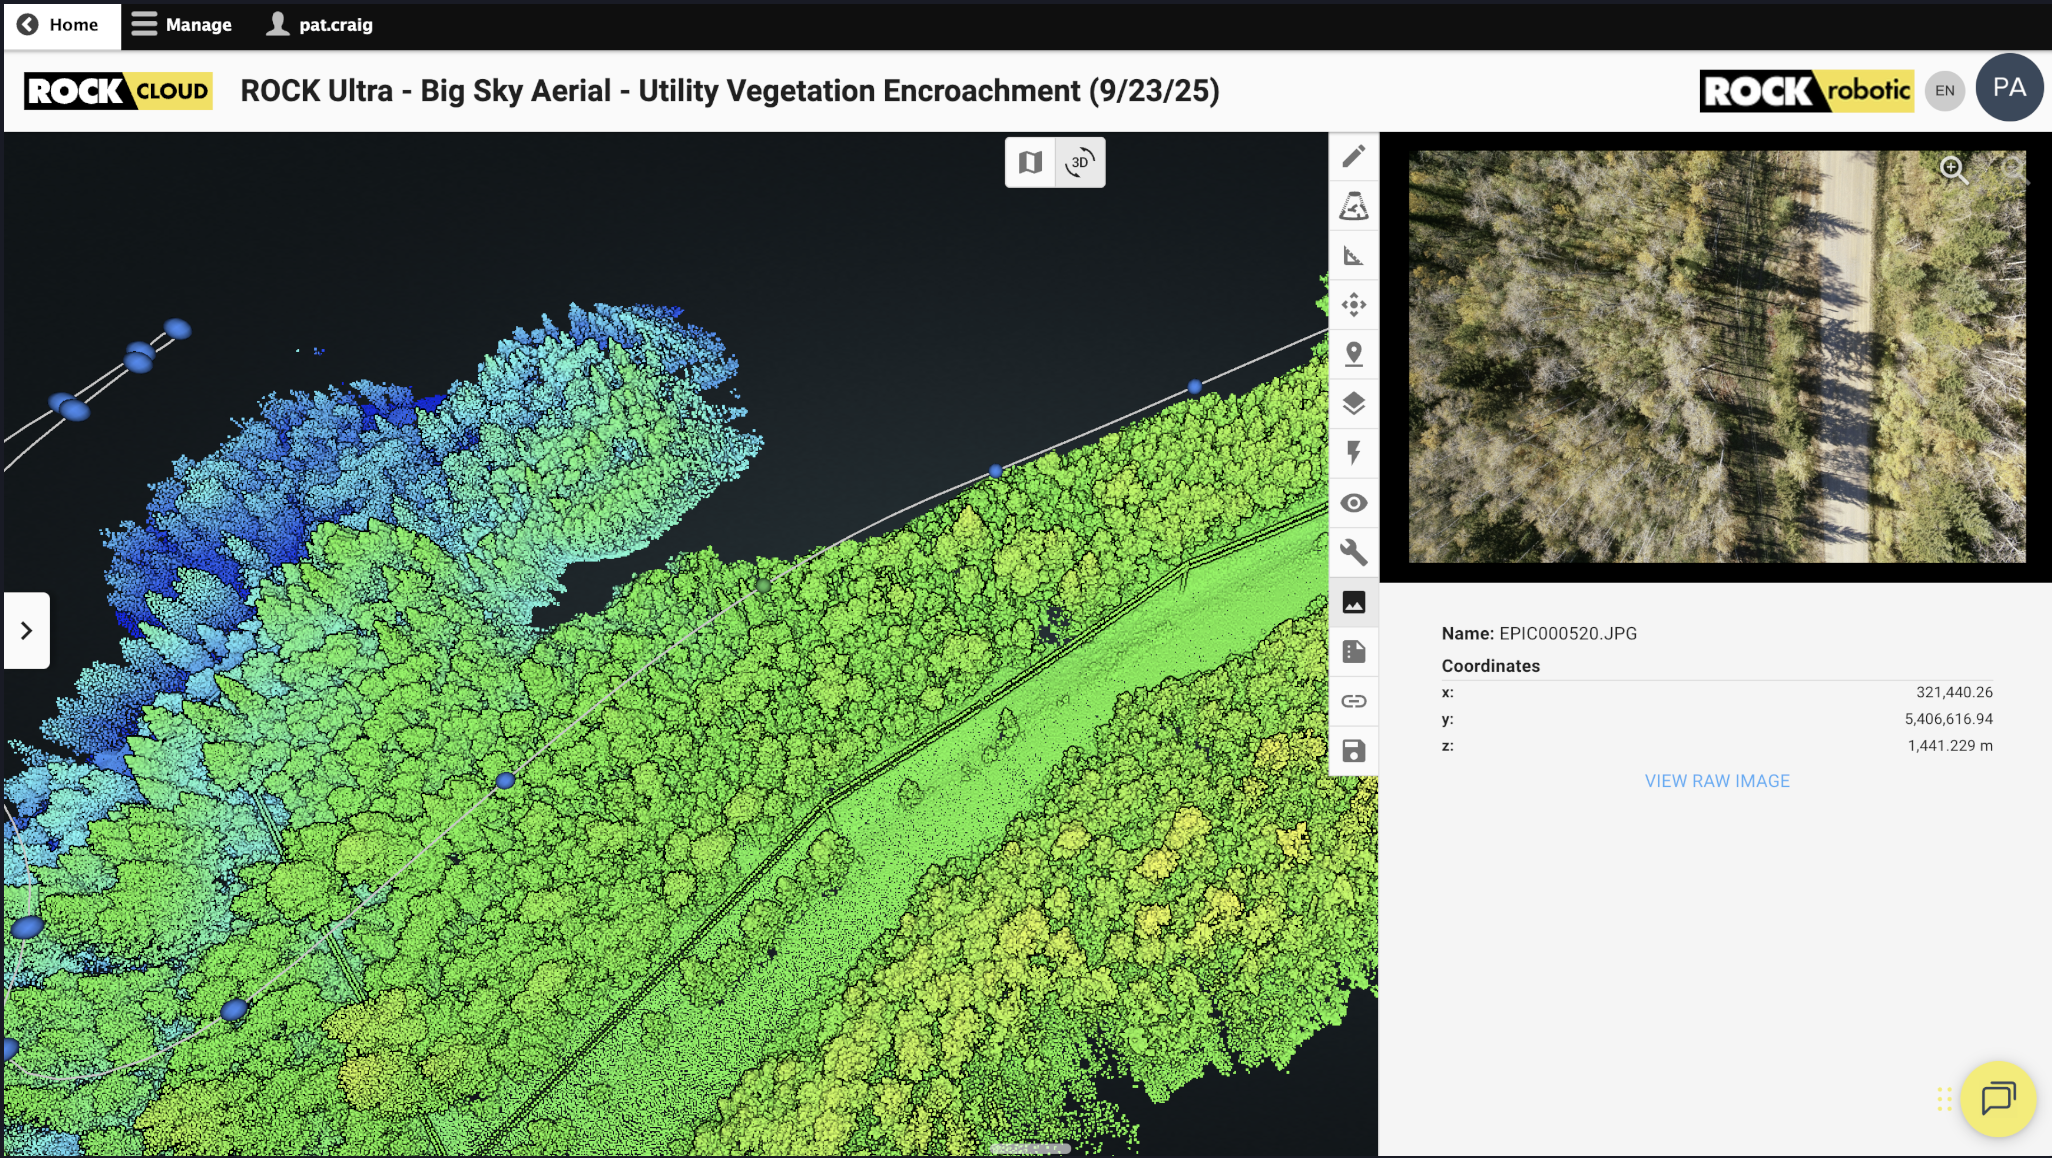
Task: Zoom in on the aerial photo
Action: point(1953,170)
